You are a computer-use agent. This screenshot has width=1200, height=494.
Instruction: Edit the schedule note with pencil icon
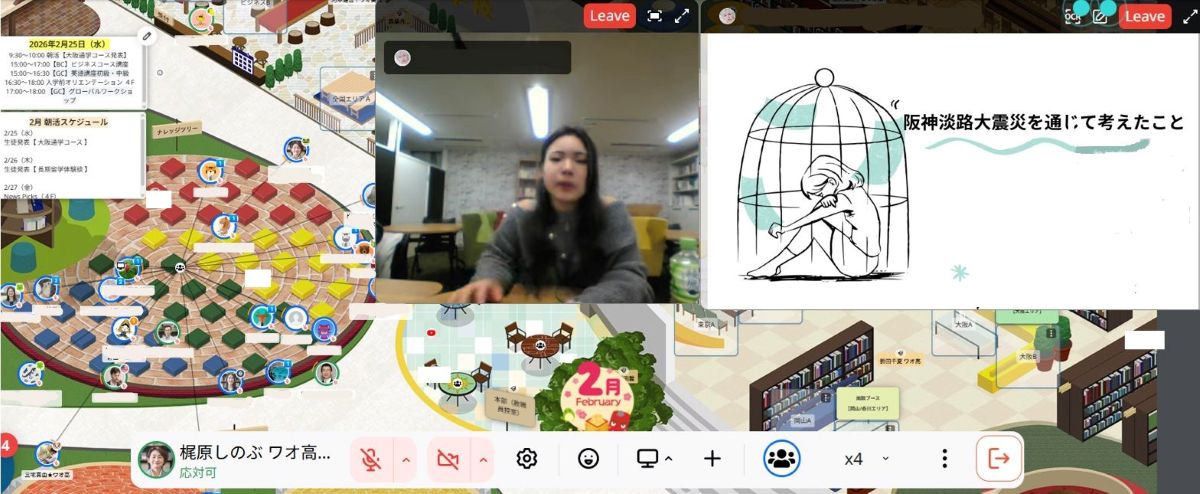pos(146,36)
